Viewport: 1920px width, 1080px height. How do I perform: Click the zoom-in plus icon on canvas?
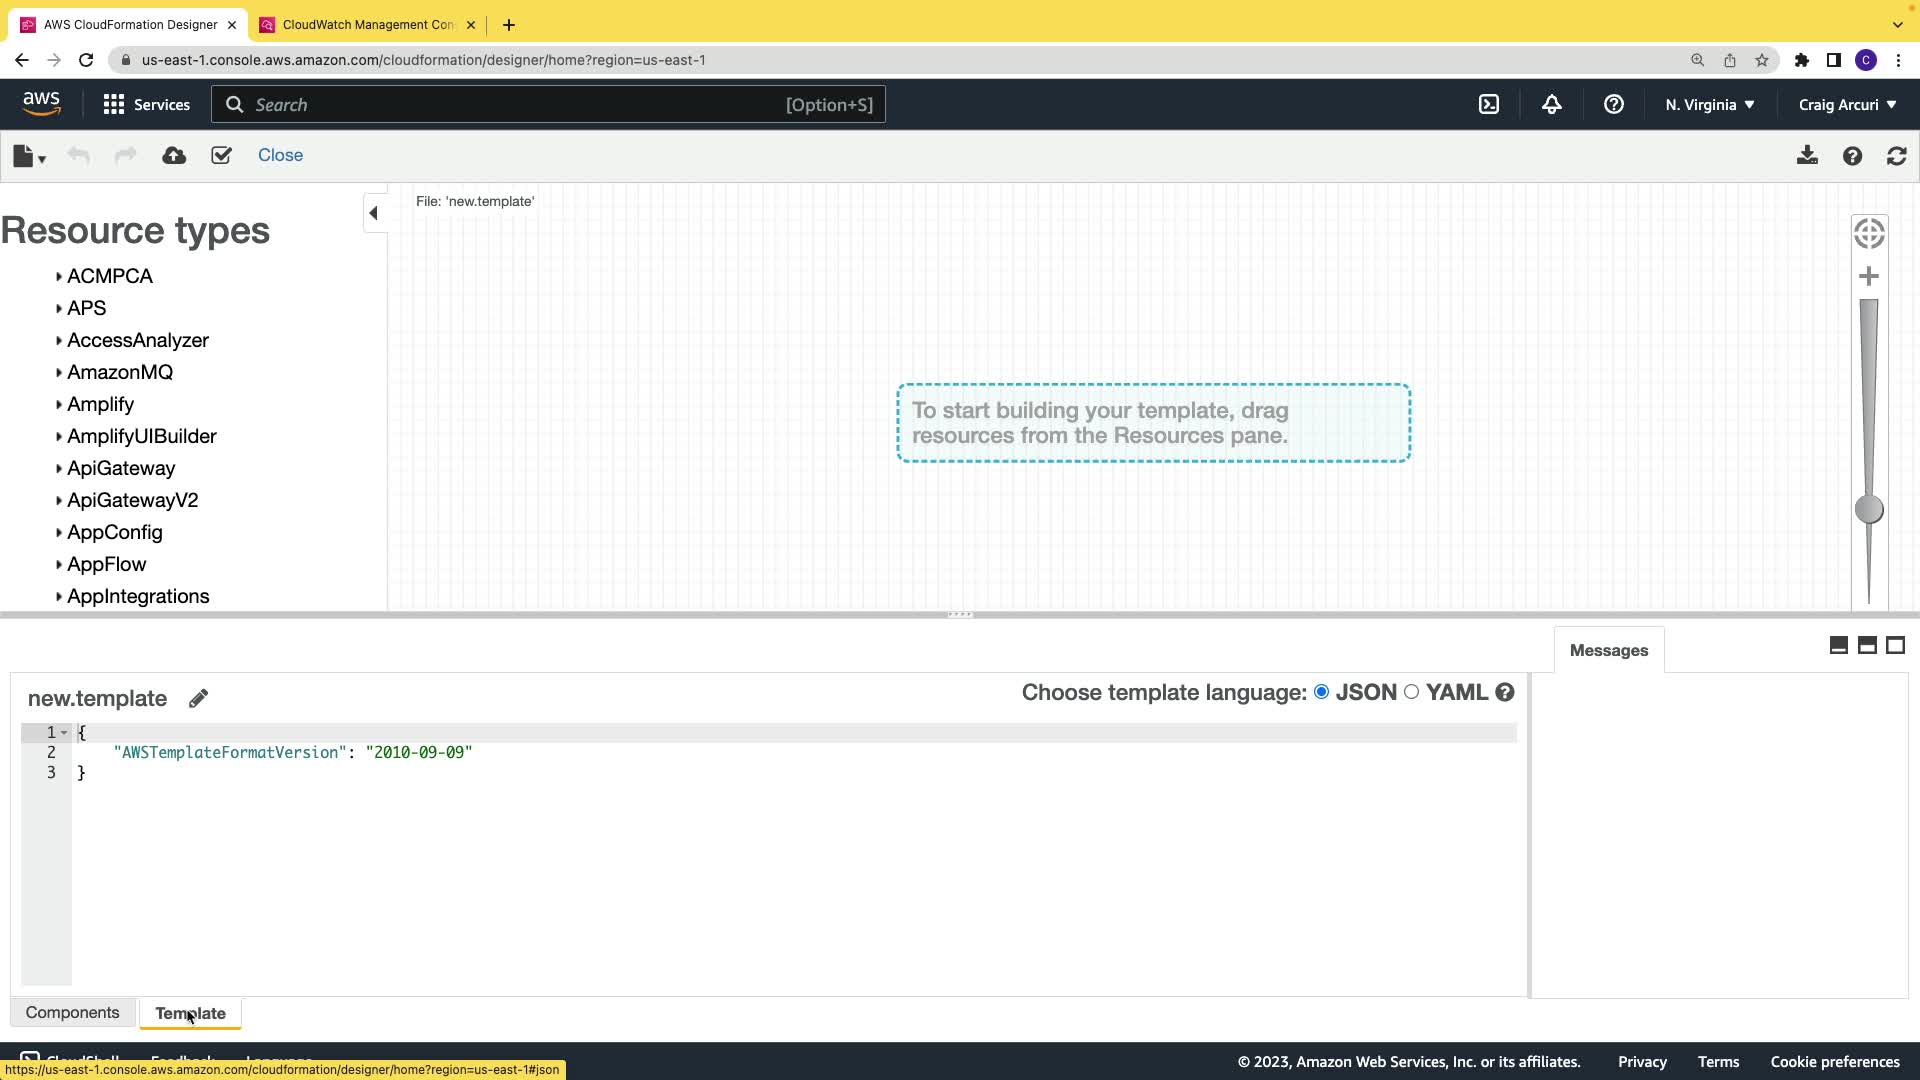[1868, 277]
